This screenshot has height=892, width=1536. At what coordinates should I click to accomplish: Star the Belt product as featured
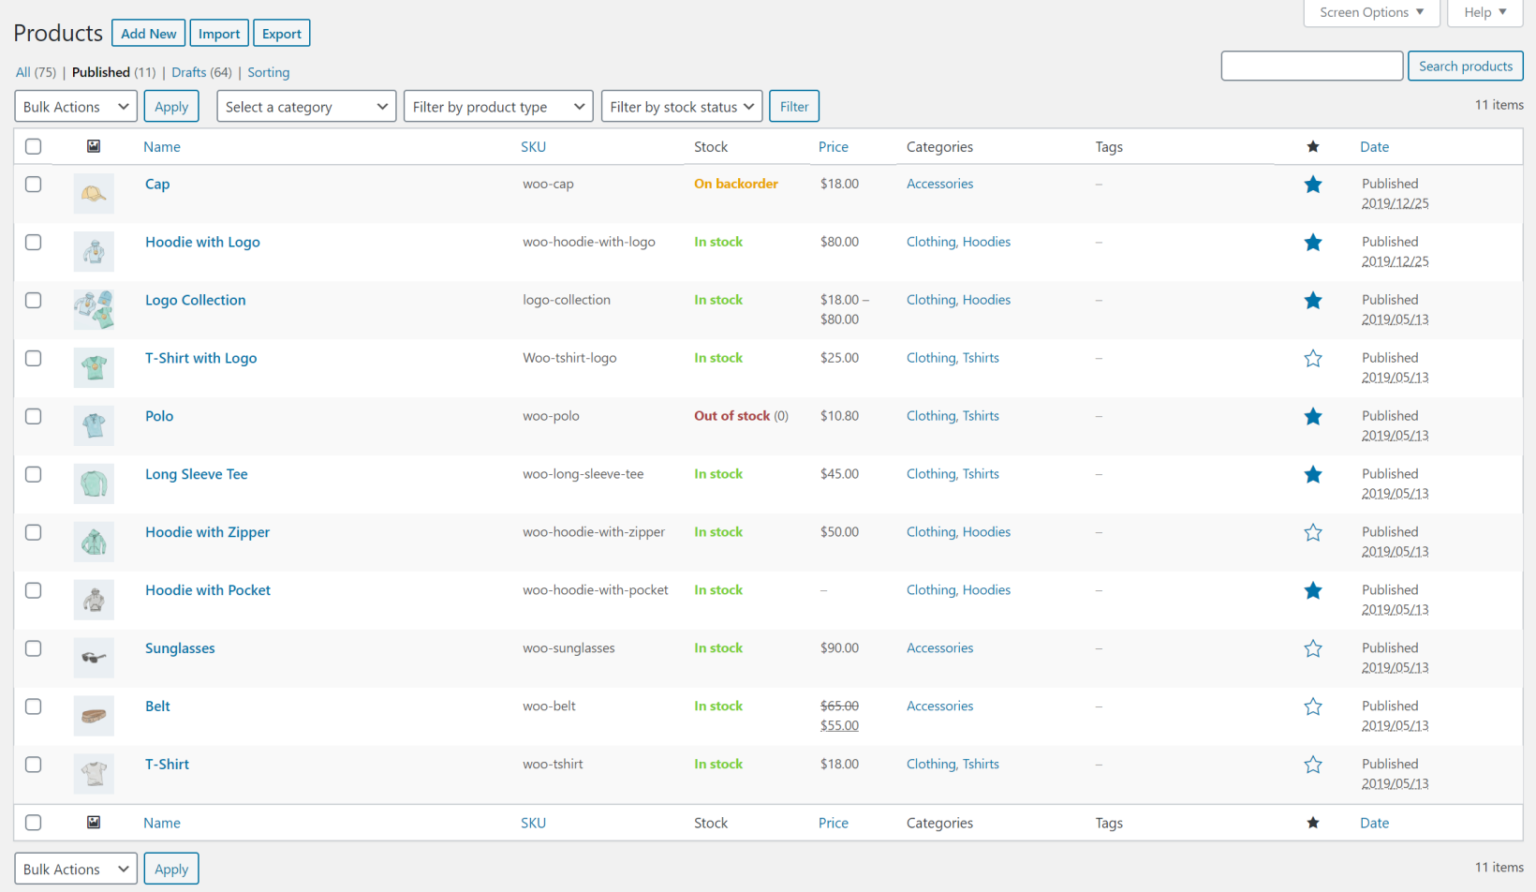click(1313, 706)
